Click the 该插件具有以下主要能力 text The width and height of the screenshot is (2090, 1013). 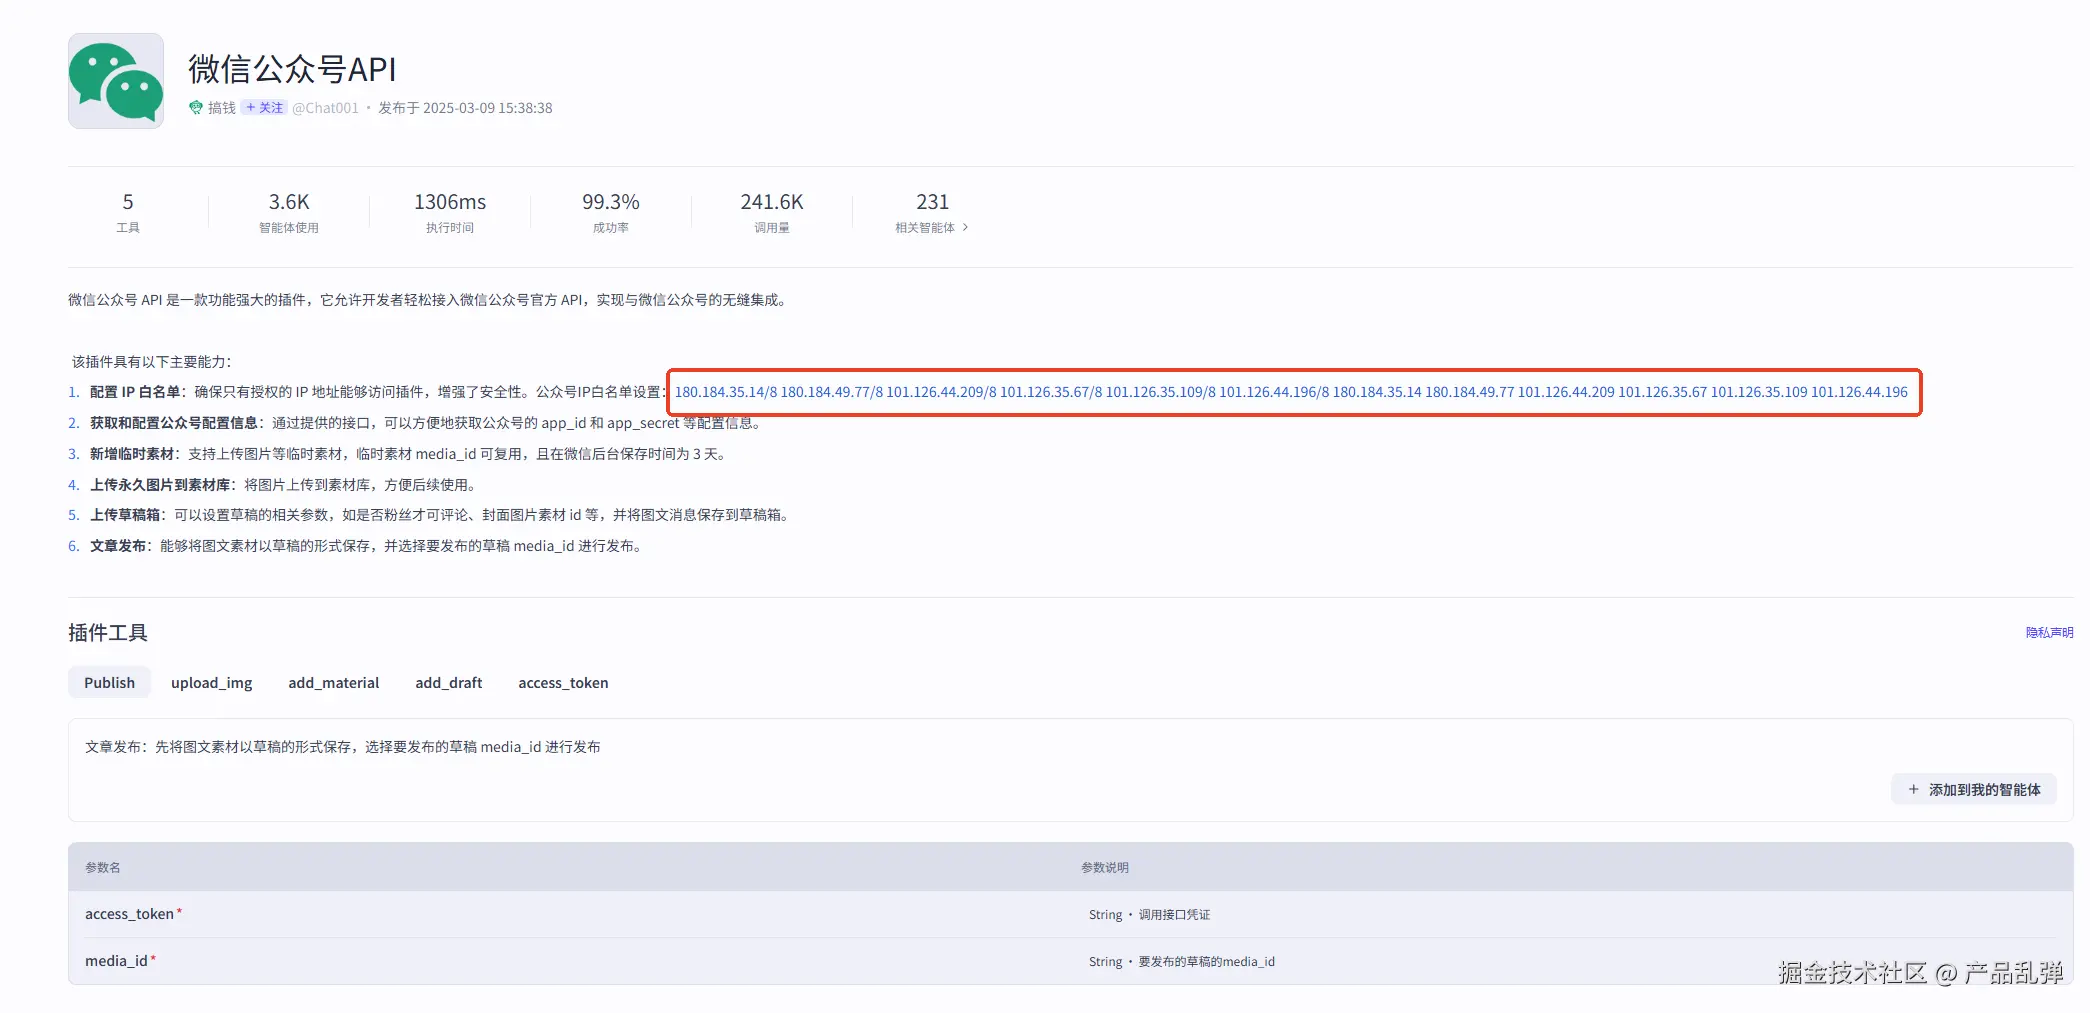[152, 362]
